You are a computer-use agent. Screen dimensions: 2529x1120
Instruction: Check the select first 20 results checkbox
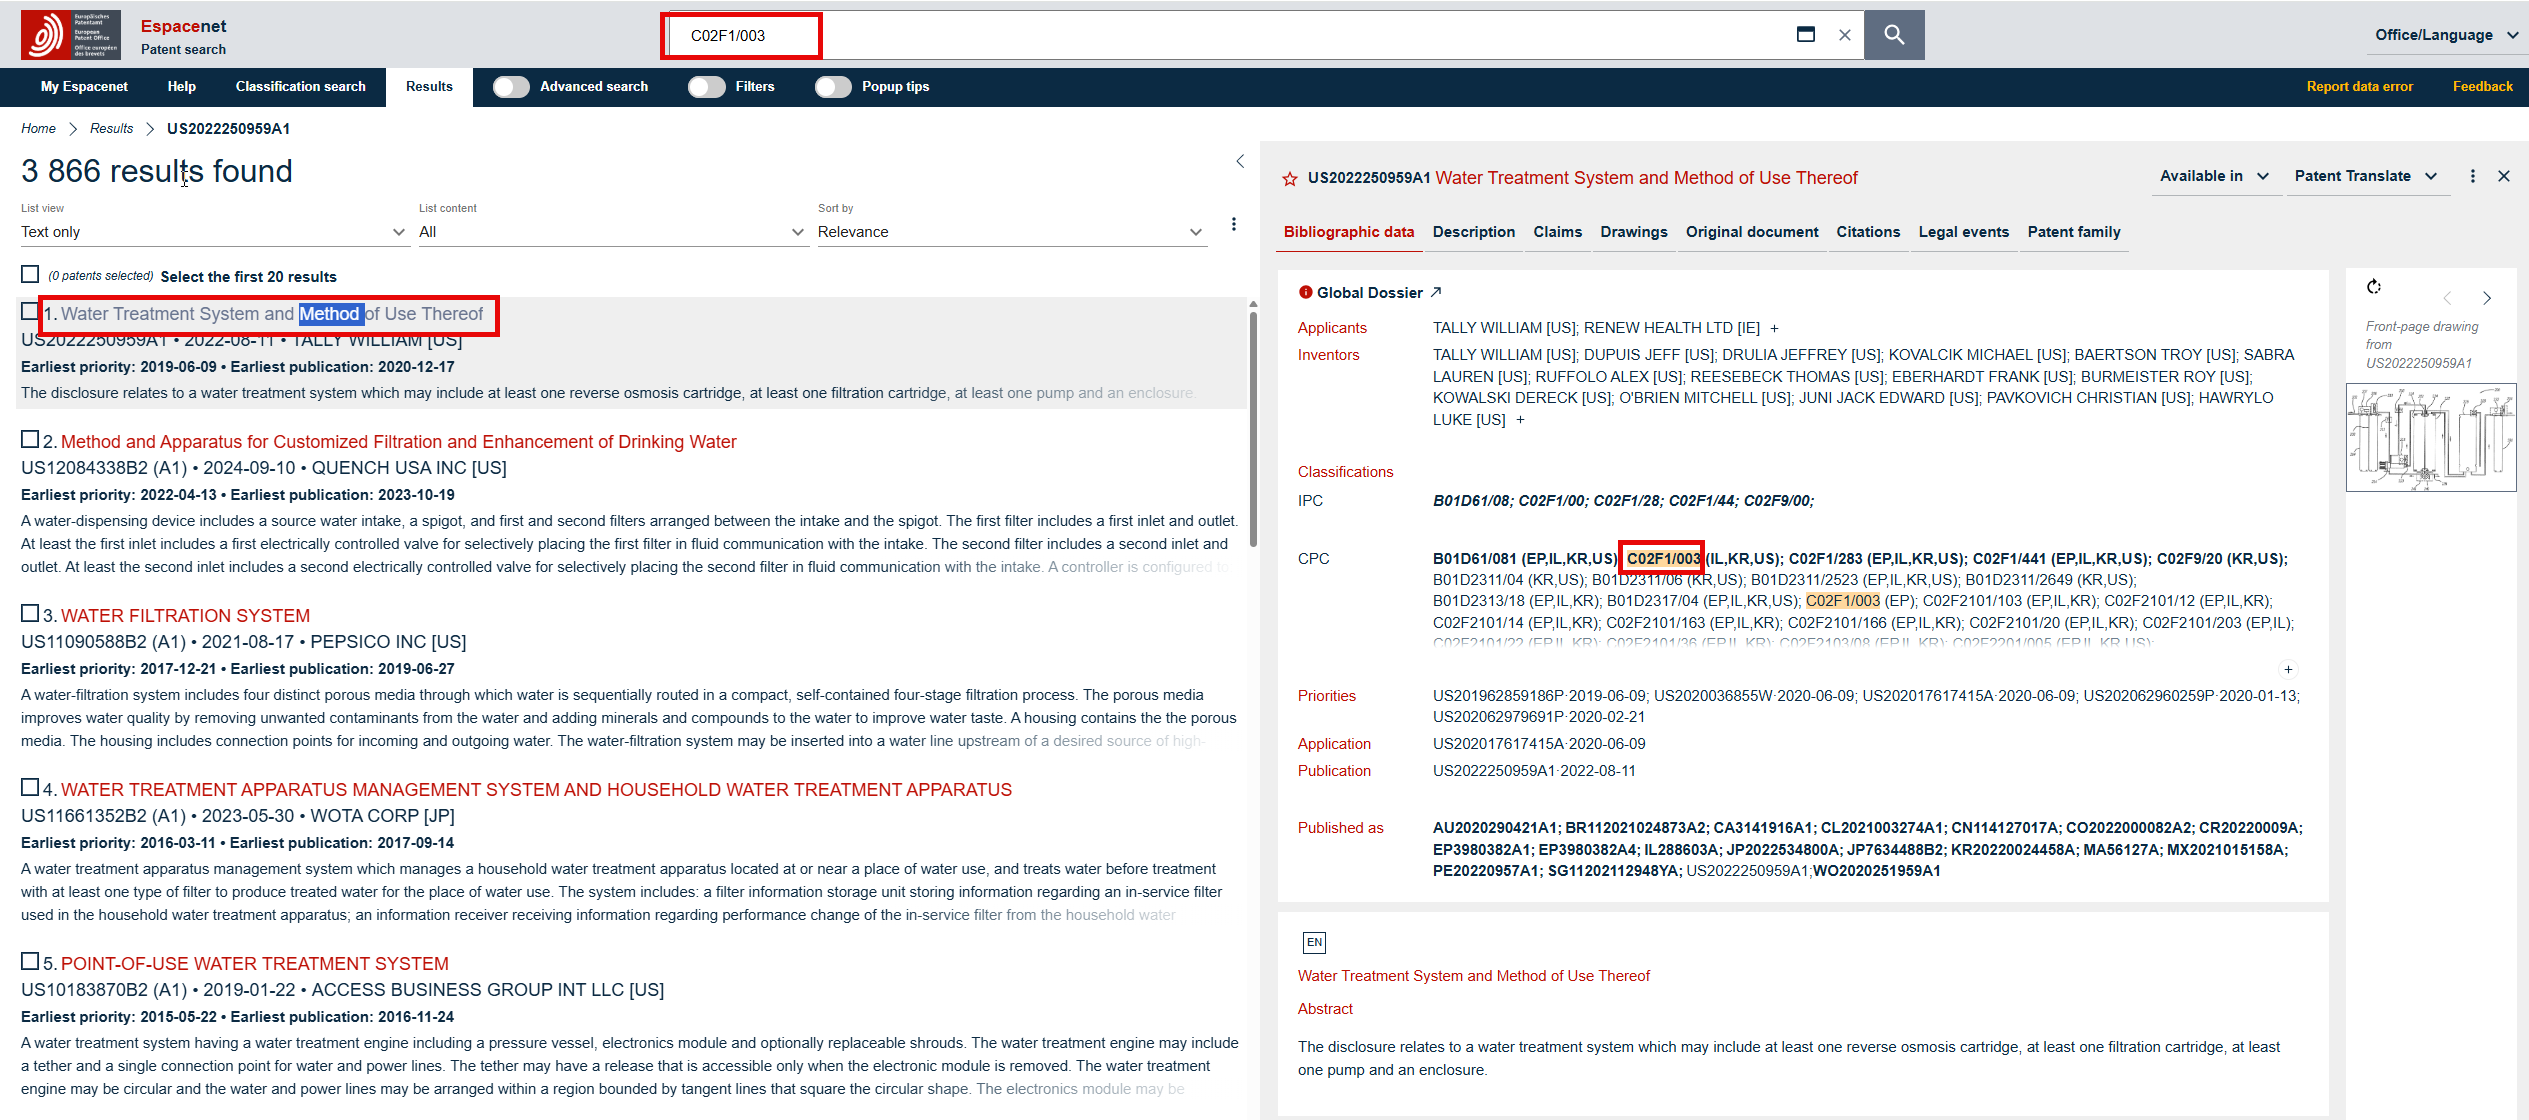tap(30, 275)
